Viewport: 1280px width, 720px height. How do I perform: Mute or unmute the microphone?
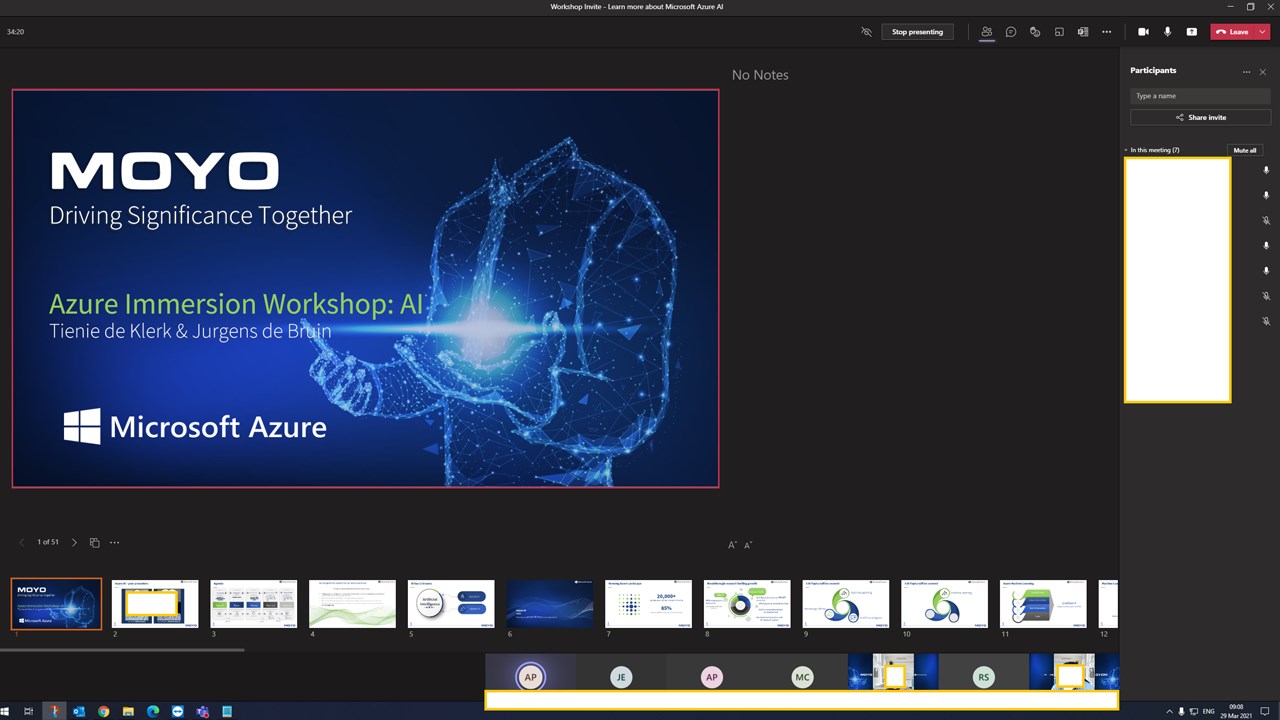pos(1167,32)
